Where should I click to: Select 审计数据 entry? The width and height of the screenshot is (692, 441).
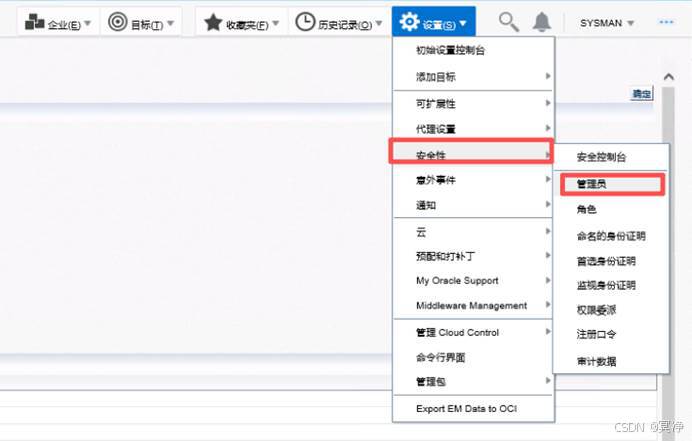click(611, 362)
